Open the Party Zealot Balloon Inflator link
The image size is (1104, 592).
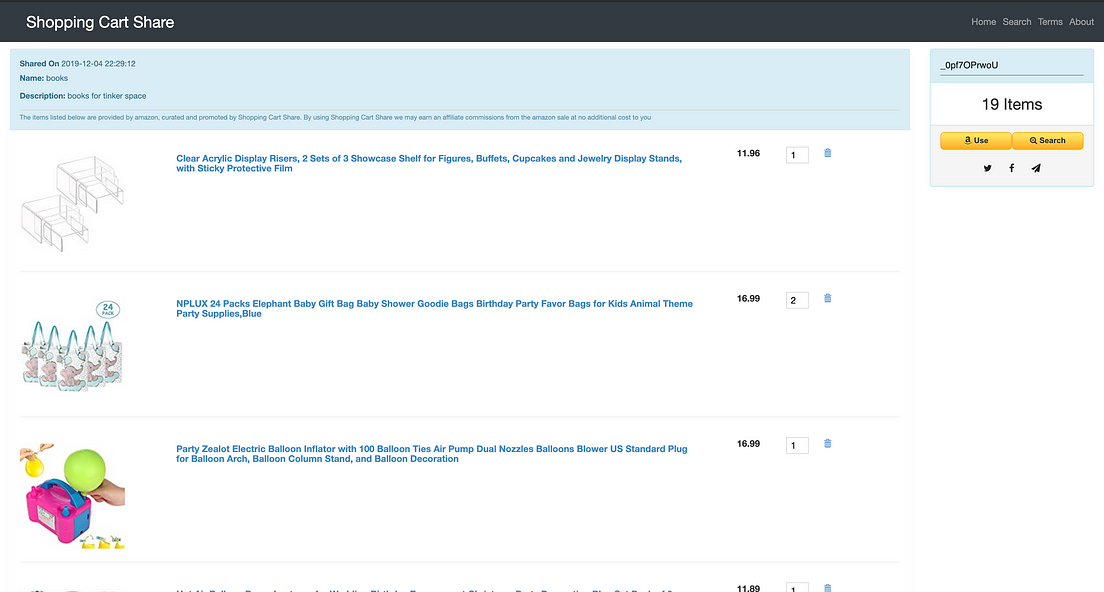[432, 454]
